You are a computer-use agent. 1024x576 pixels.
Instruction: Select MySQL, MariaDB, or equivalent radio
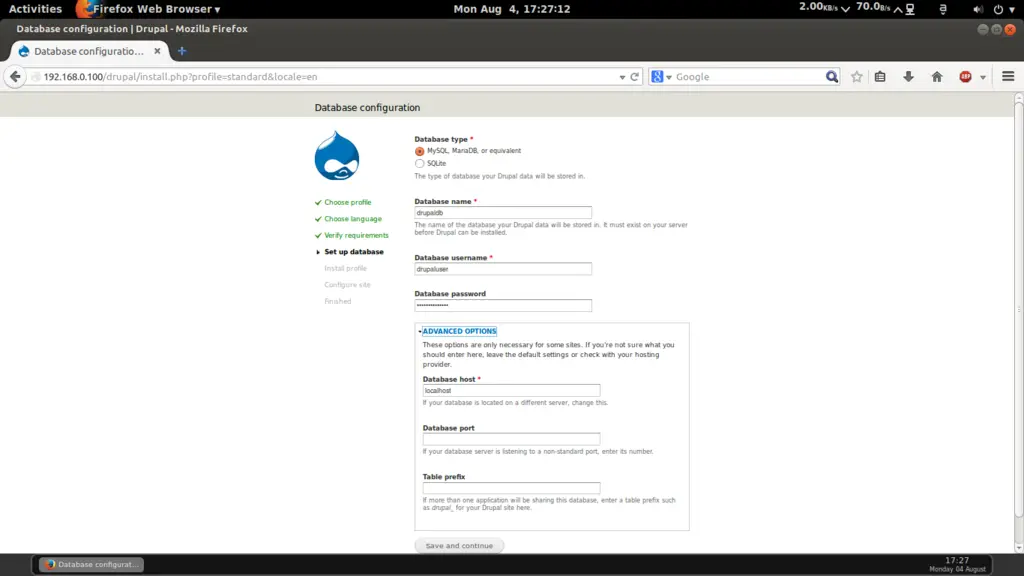coord(419,151)
